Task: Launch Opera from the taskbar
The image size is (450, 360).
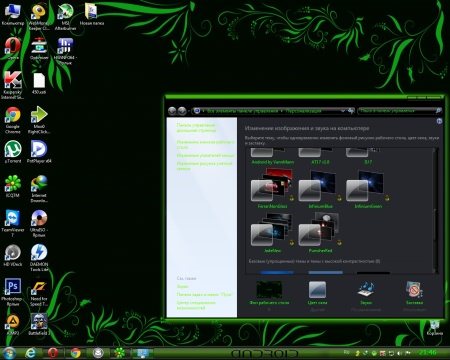Action: [x=53, y=353]
